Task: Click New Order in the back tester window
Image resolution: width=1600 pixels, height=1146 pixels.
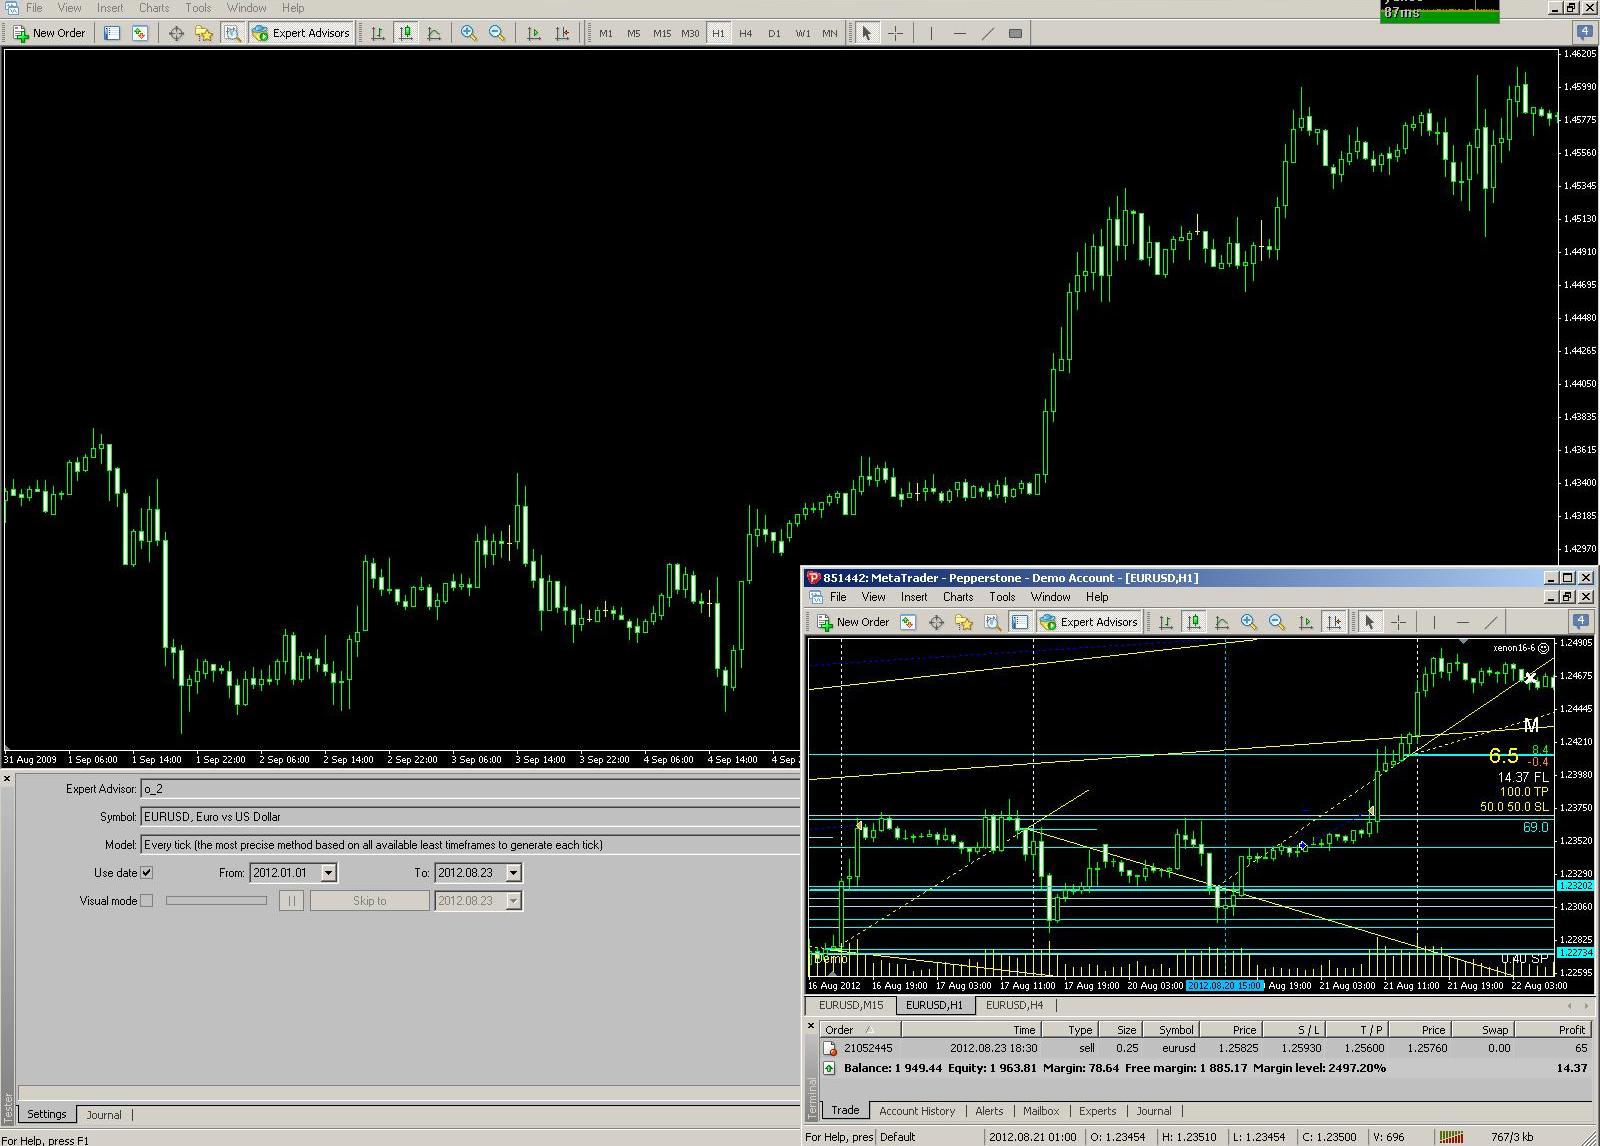Action: (x=49, y=33)
